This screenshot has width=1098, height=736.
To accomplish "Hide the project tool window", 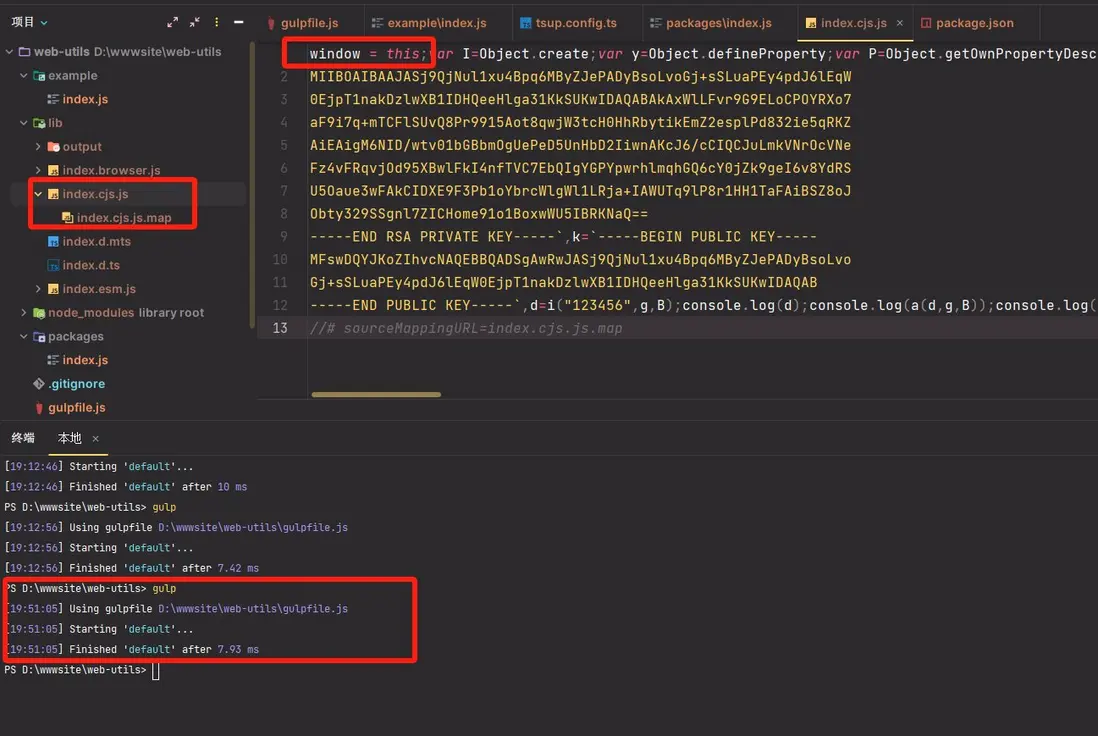I will 239,22.
